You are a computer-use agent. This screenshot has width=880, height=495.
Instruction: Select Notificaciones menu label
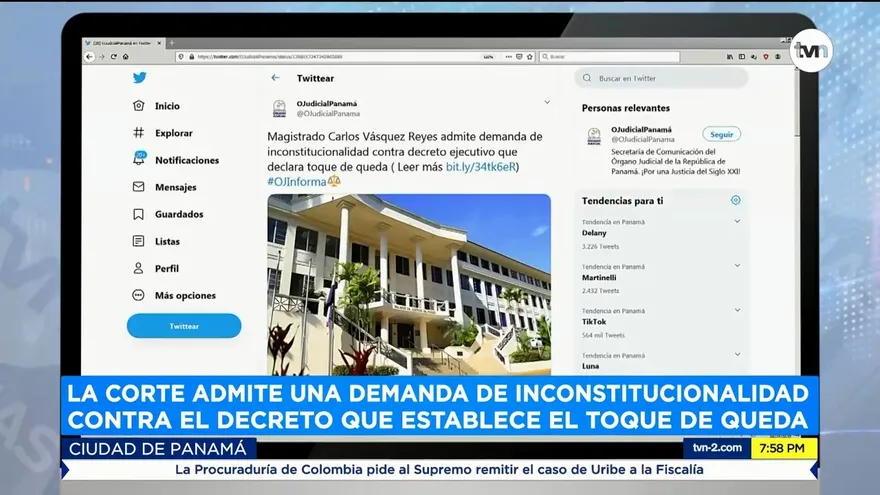click(187, 160)
